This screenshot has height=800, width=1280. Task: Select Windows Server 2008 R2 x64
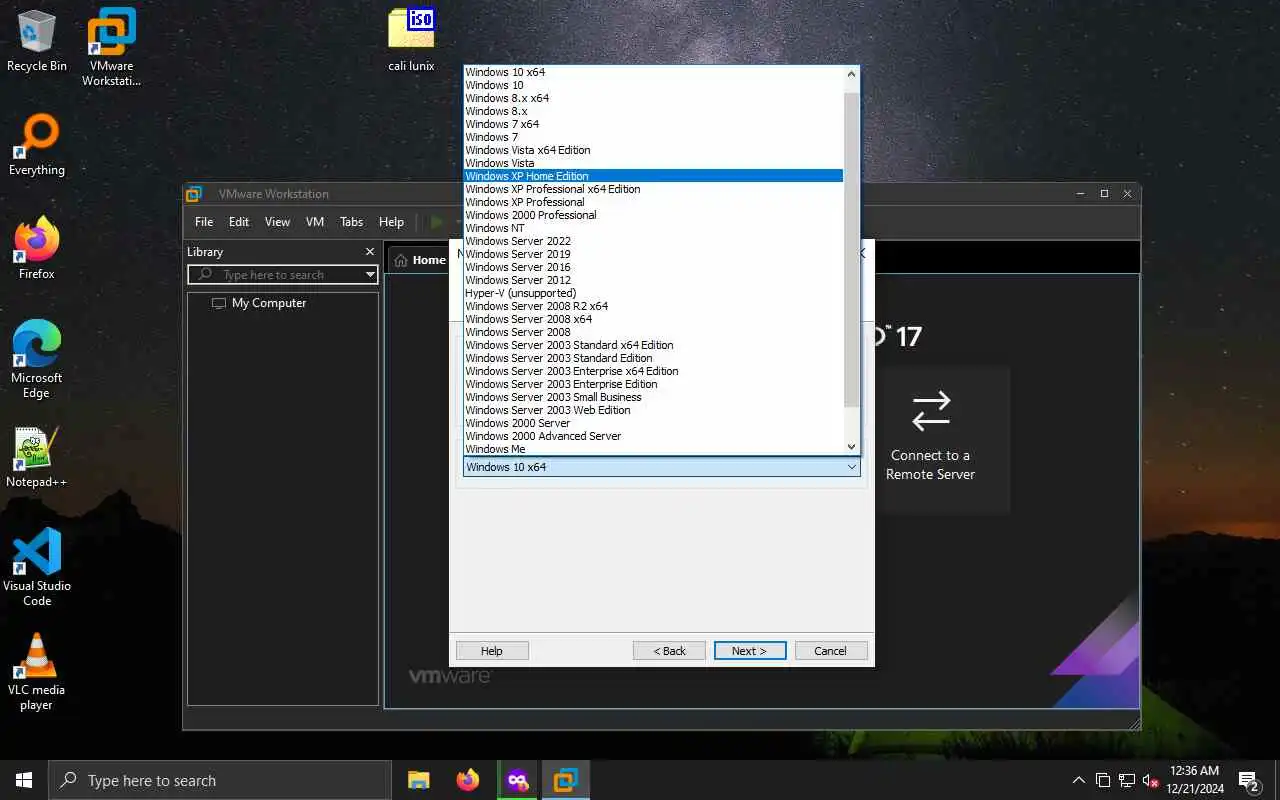pos(654,306)
